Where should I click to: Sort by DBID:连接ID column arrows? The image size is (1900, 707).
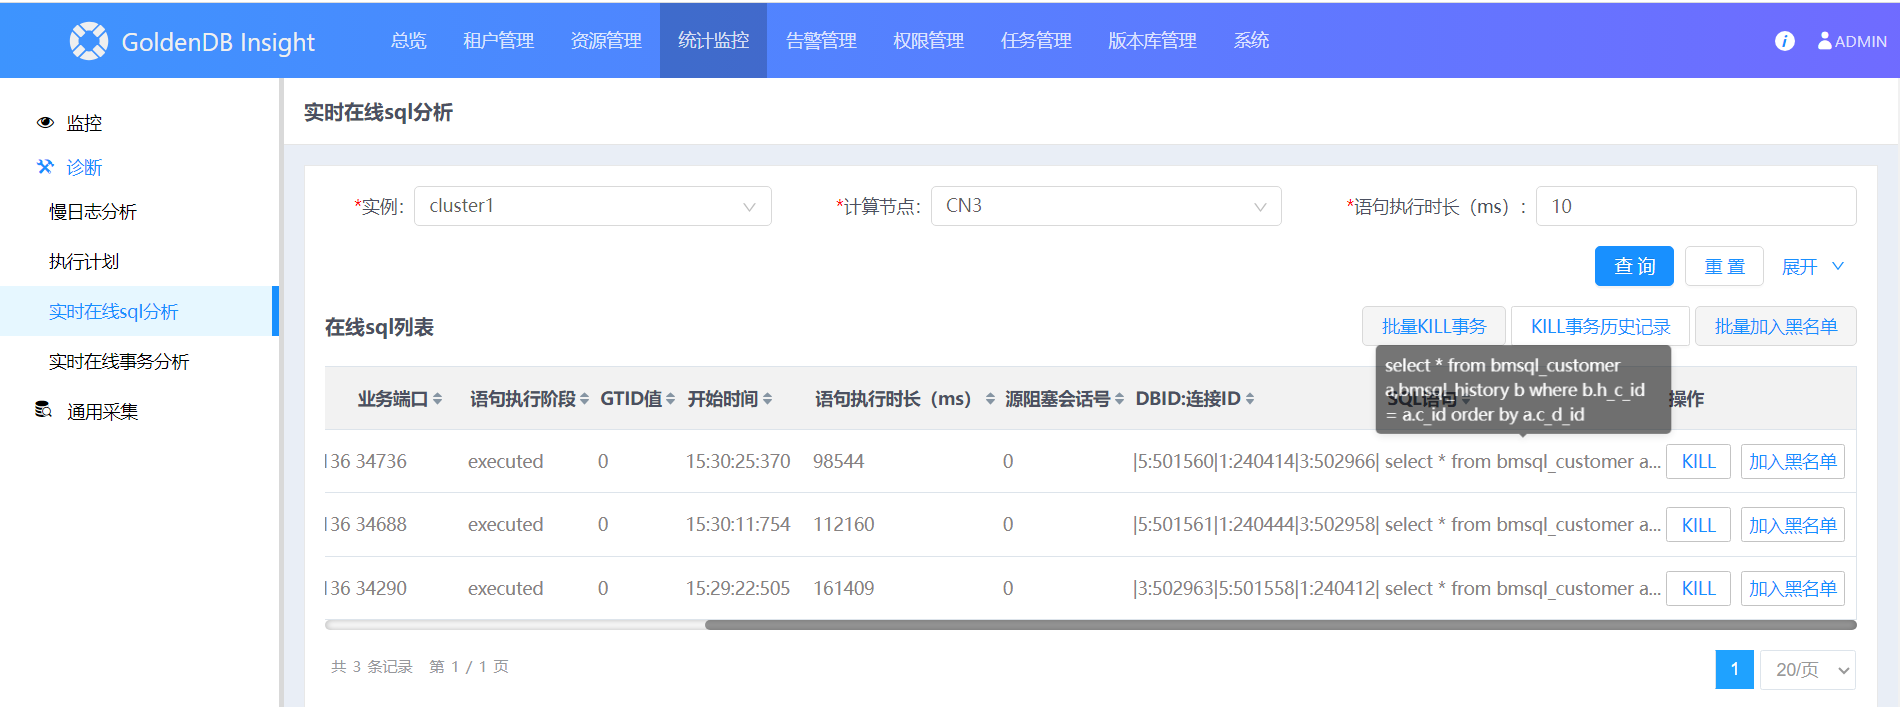(x=1250, y=399)
